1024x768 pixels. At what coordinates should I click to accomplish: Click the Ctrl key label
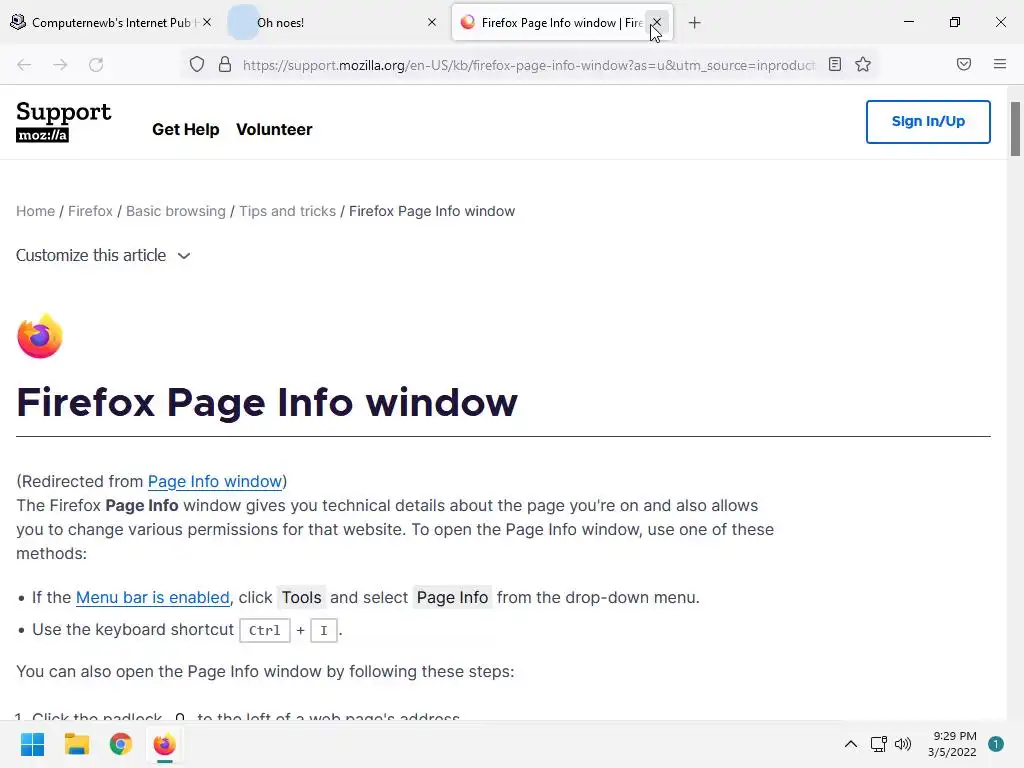(264, 630)
